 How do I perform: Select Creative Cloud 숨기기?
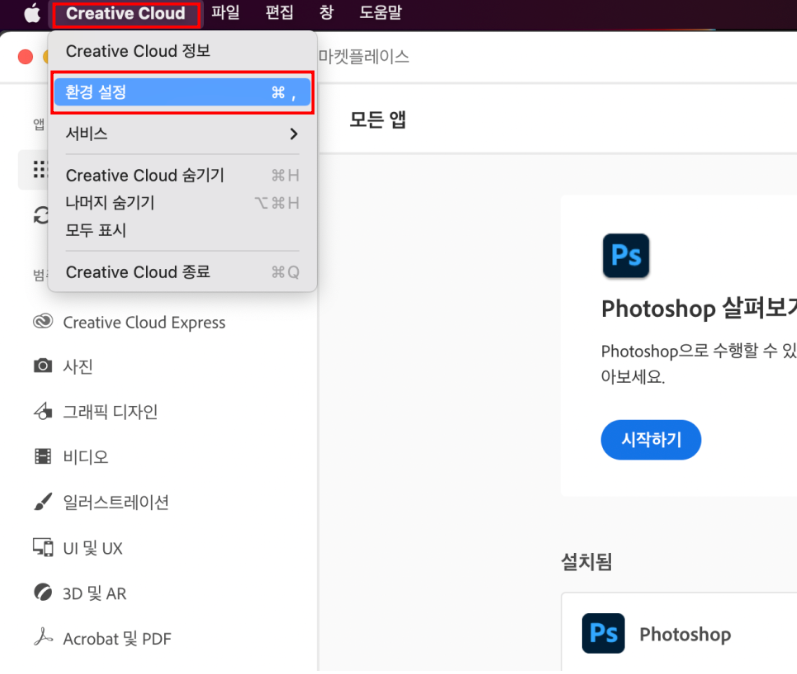182,175
